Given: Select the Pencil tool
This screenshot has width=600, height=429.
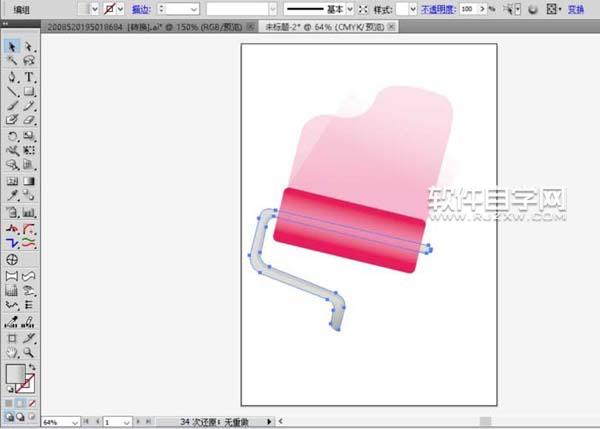Looking at the screenshot, I should (28, 106).
